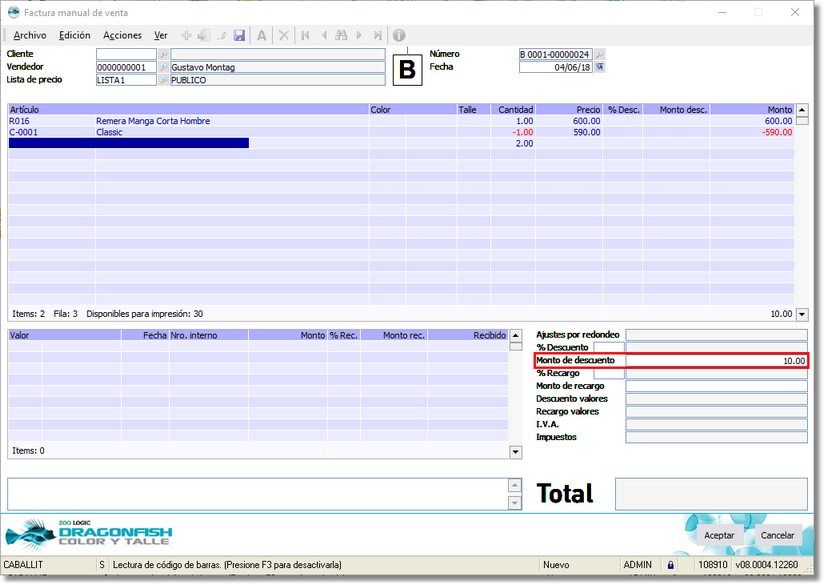
Task: Click the Save (floppy disk) toolbar icon
Action: coord(239,35)
